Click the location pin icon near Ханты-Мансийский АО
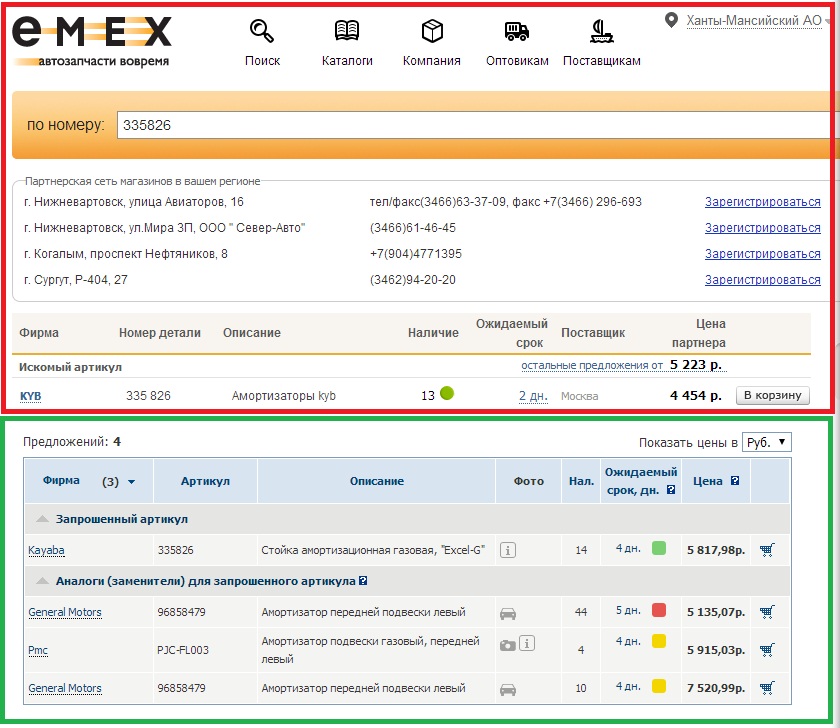The image size is (840, 728). 671,20
